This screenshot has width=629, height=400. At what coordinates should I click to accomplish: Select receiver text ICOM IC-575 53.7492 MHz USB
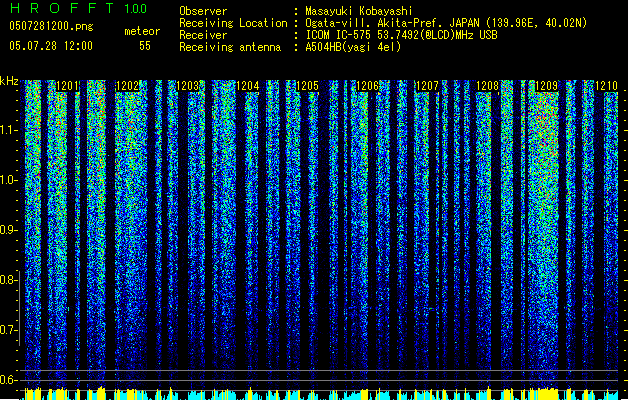[401, 35]
